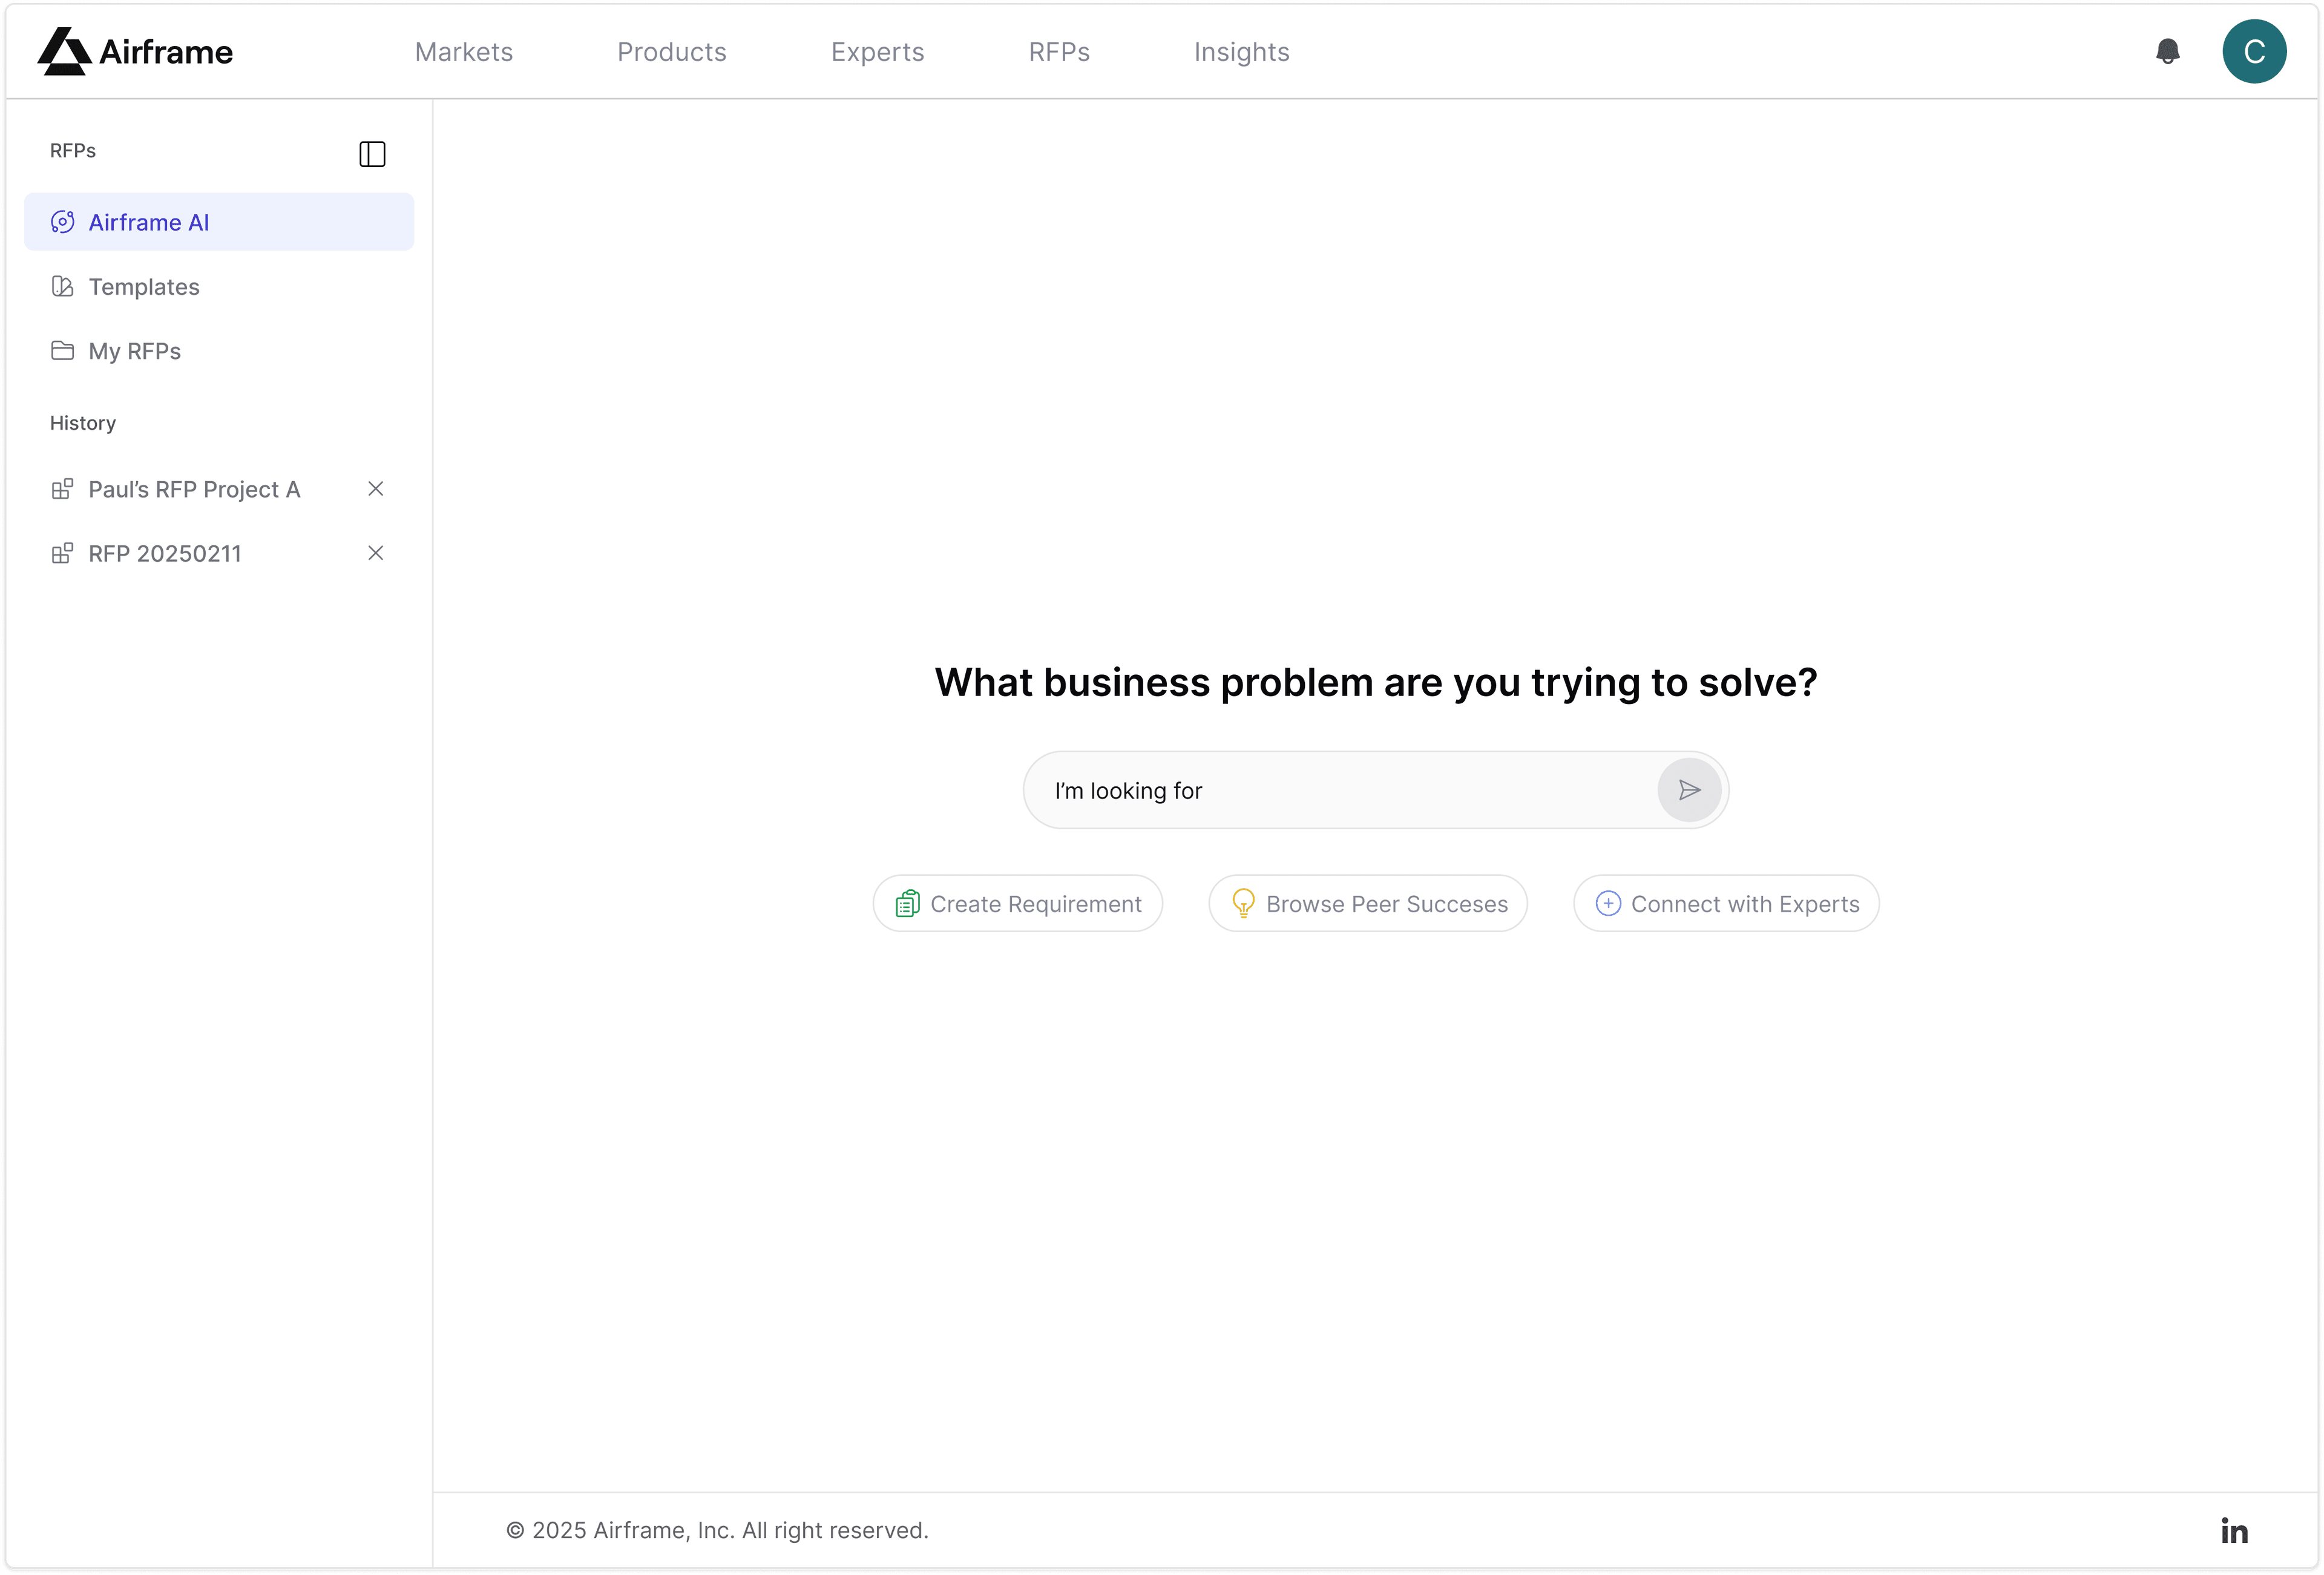Click the History section label

[83, 423]
